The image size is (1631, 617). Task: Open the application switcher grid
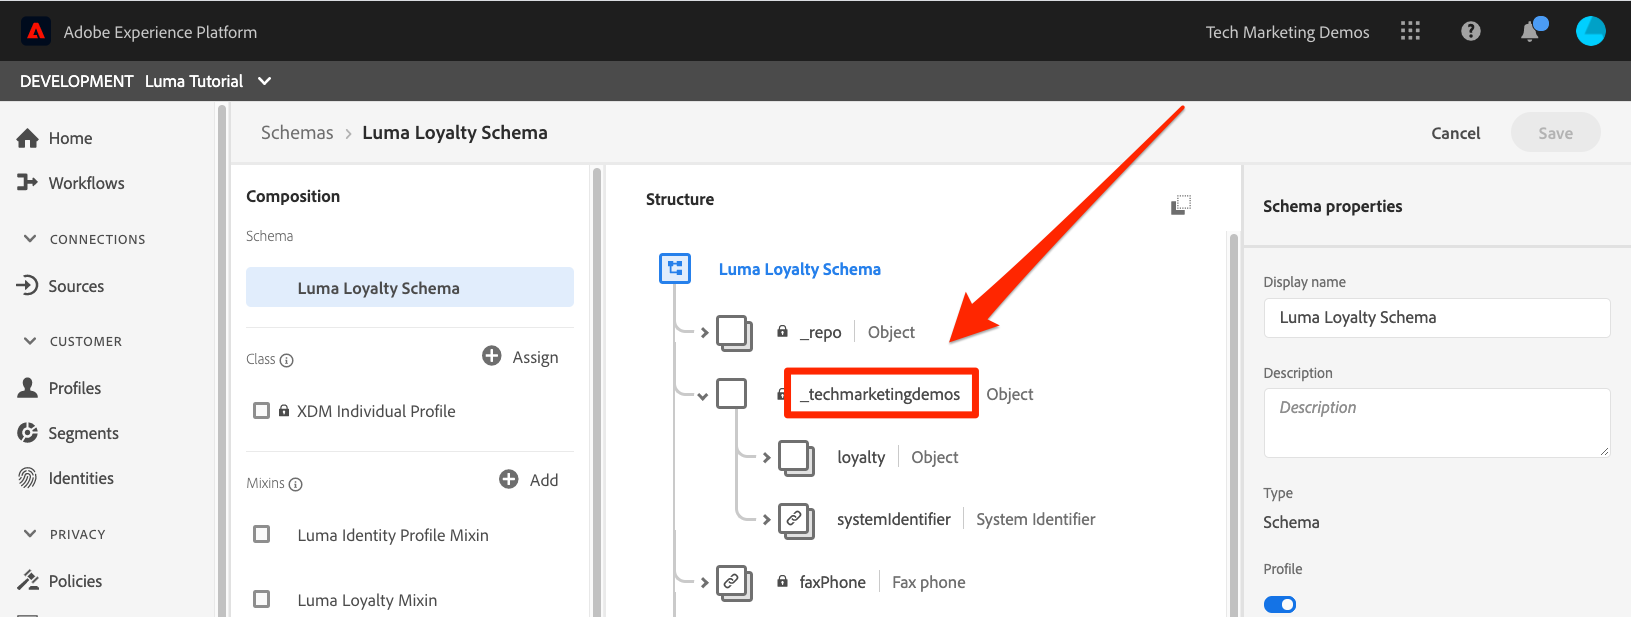pos(1410,31)
